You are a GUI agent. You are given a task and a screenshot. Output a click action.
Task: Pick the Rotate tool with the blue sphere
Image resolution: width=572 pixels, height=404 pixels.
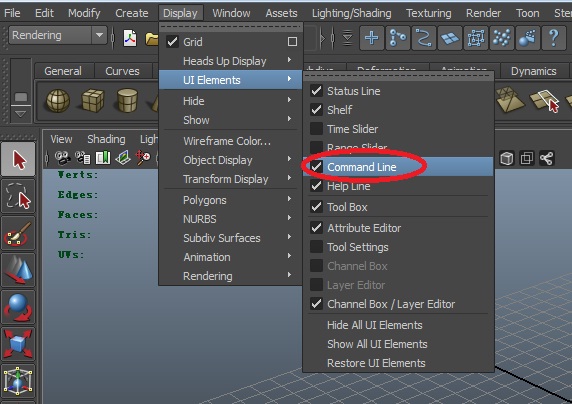coord(18,307)
